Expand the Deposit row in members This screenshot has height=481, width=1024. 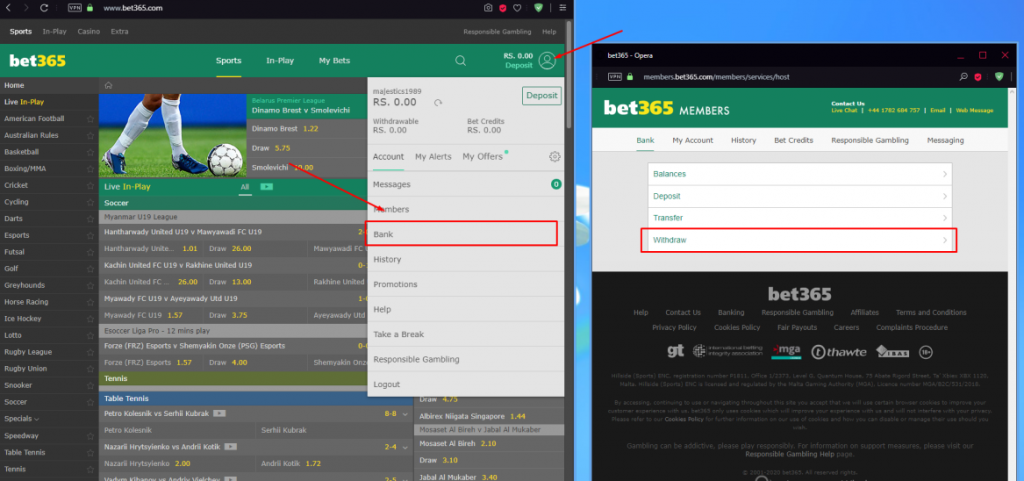pyautogui.click(x=799, y=196)
